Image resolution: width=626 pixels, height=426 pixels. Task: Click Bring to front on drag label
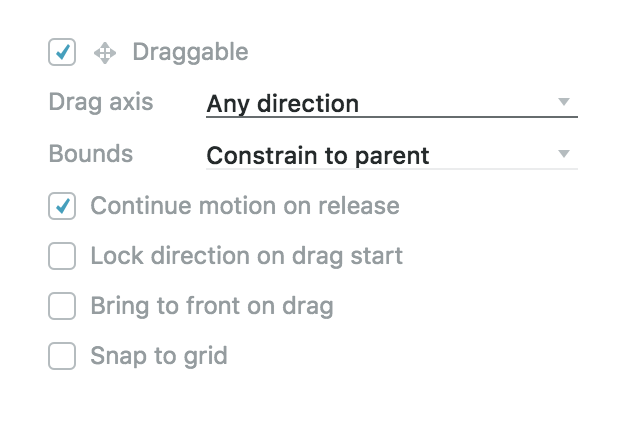(x=212, y=306)
